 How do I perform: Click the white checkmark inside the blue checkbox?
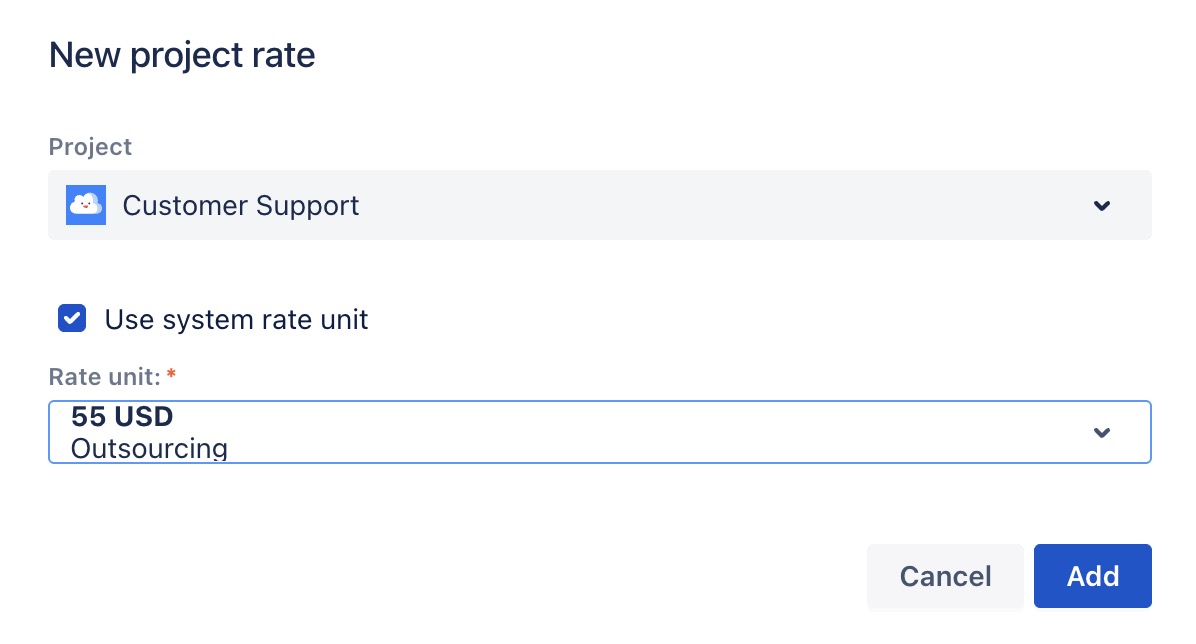[72, 319]
